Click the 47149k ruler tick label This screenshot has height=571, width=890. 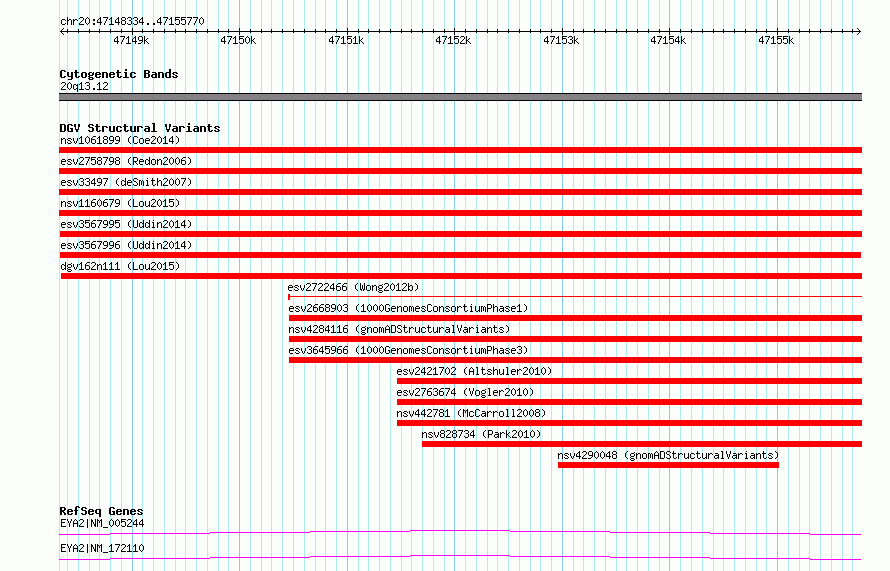pos(131,40)
